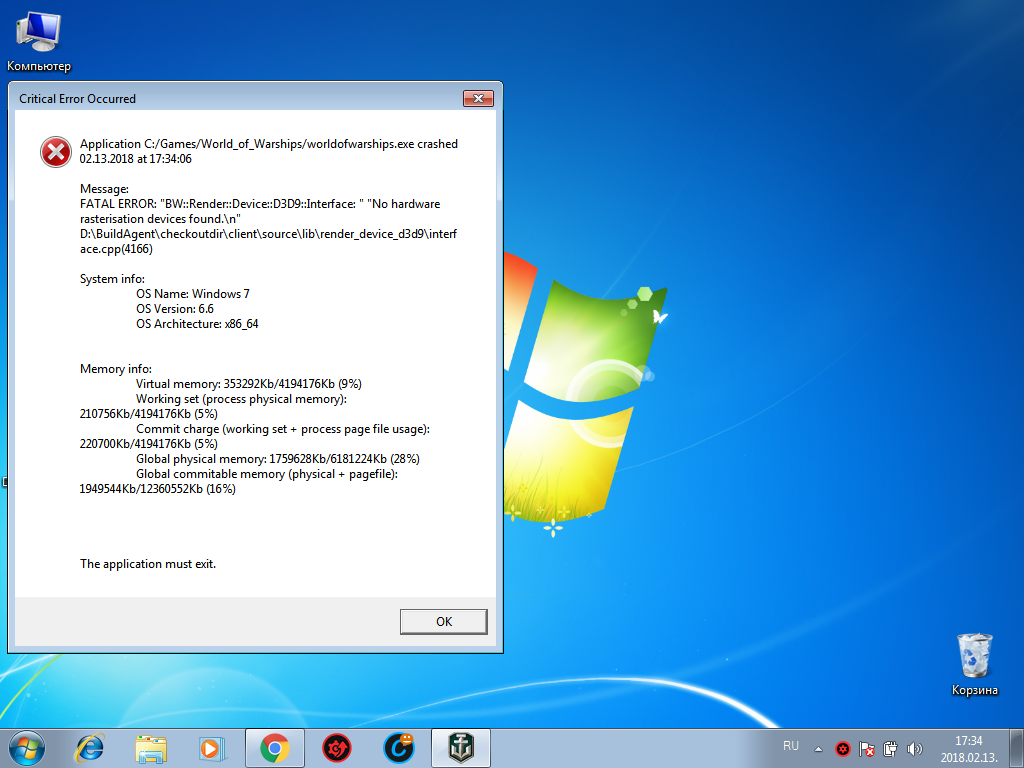Open Windows Explorer folder on taskbar
1024x768 pixels.
pos(151,748)
